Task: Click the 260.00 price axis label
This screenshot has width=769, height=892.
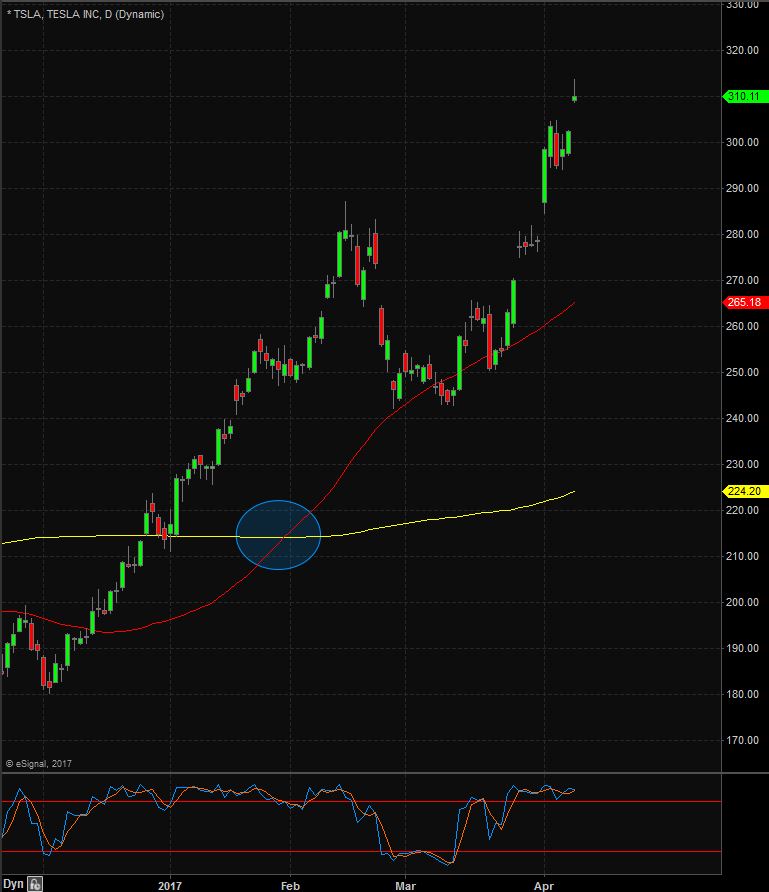Action: (742, 327)
